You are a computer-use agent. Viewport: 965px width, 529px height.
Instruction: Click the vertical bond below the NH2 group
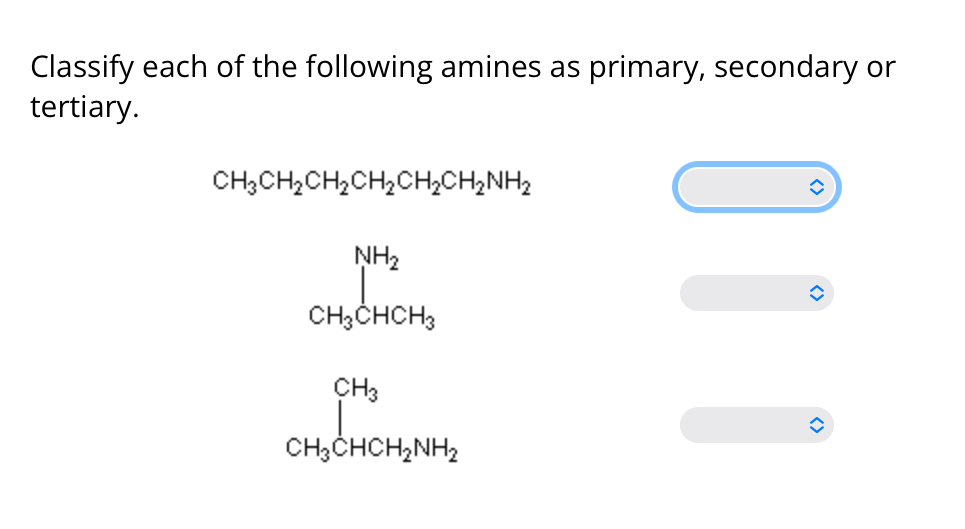point(362,287)
